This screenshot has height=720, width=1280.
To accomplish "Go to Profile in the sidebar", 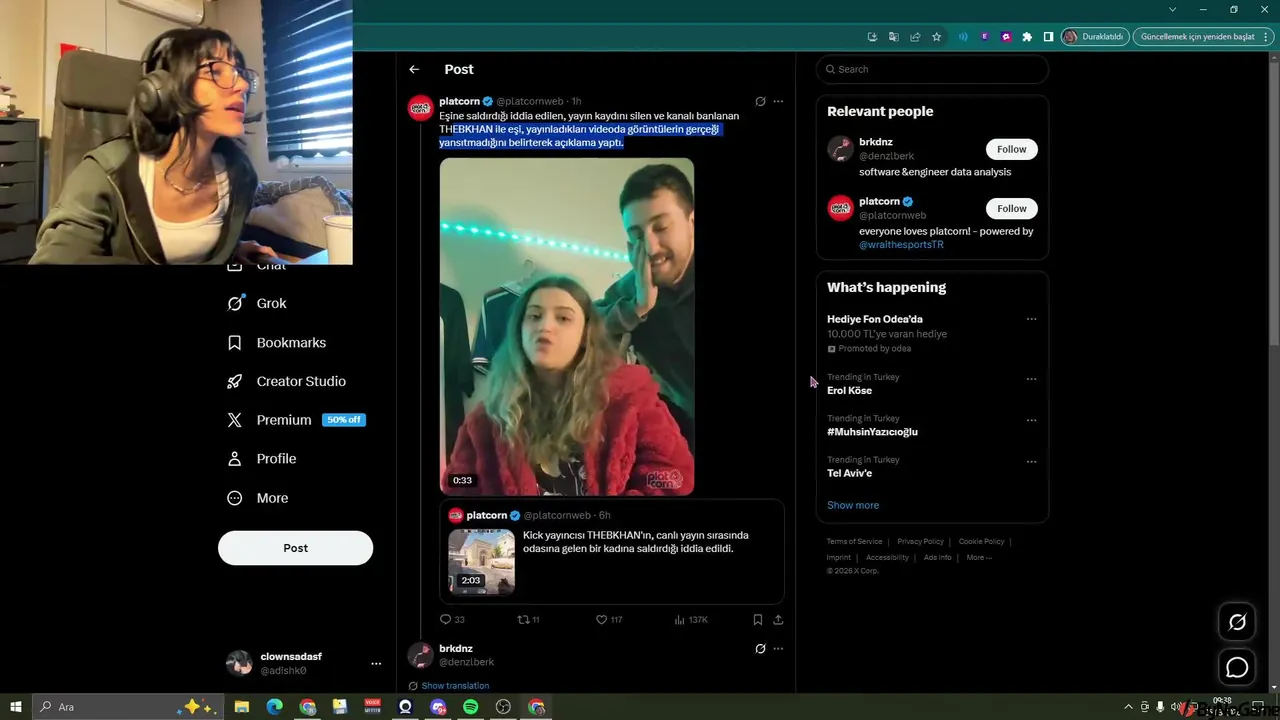I will 262,459.
